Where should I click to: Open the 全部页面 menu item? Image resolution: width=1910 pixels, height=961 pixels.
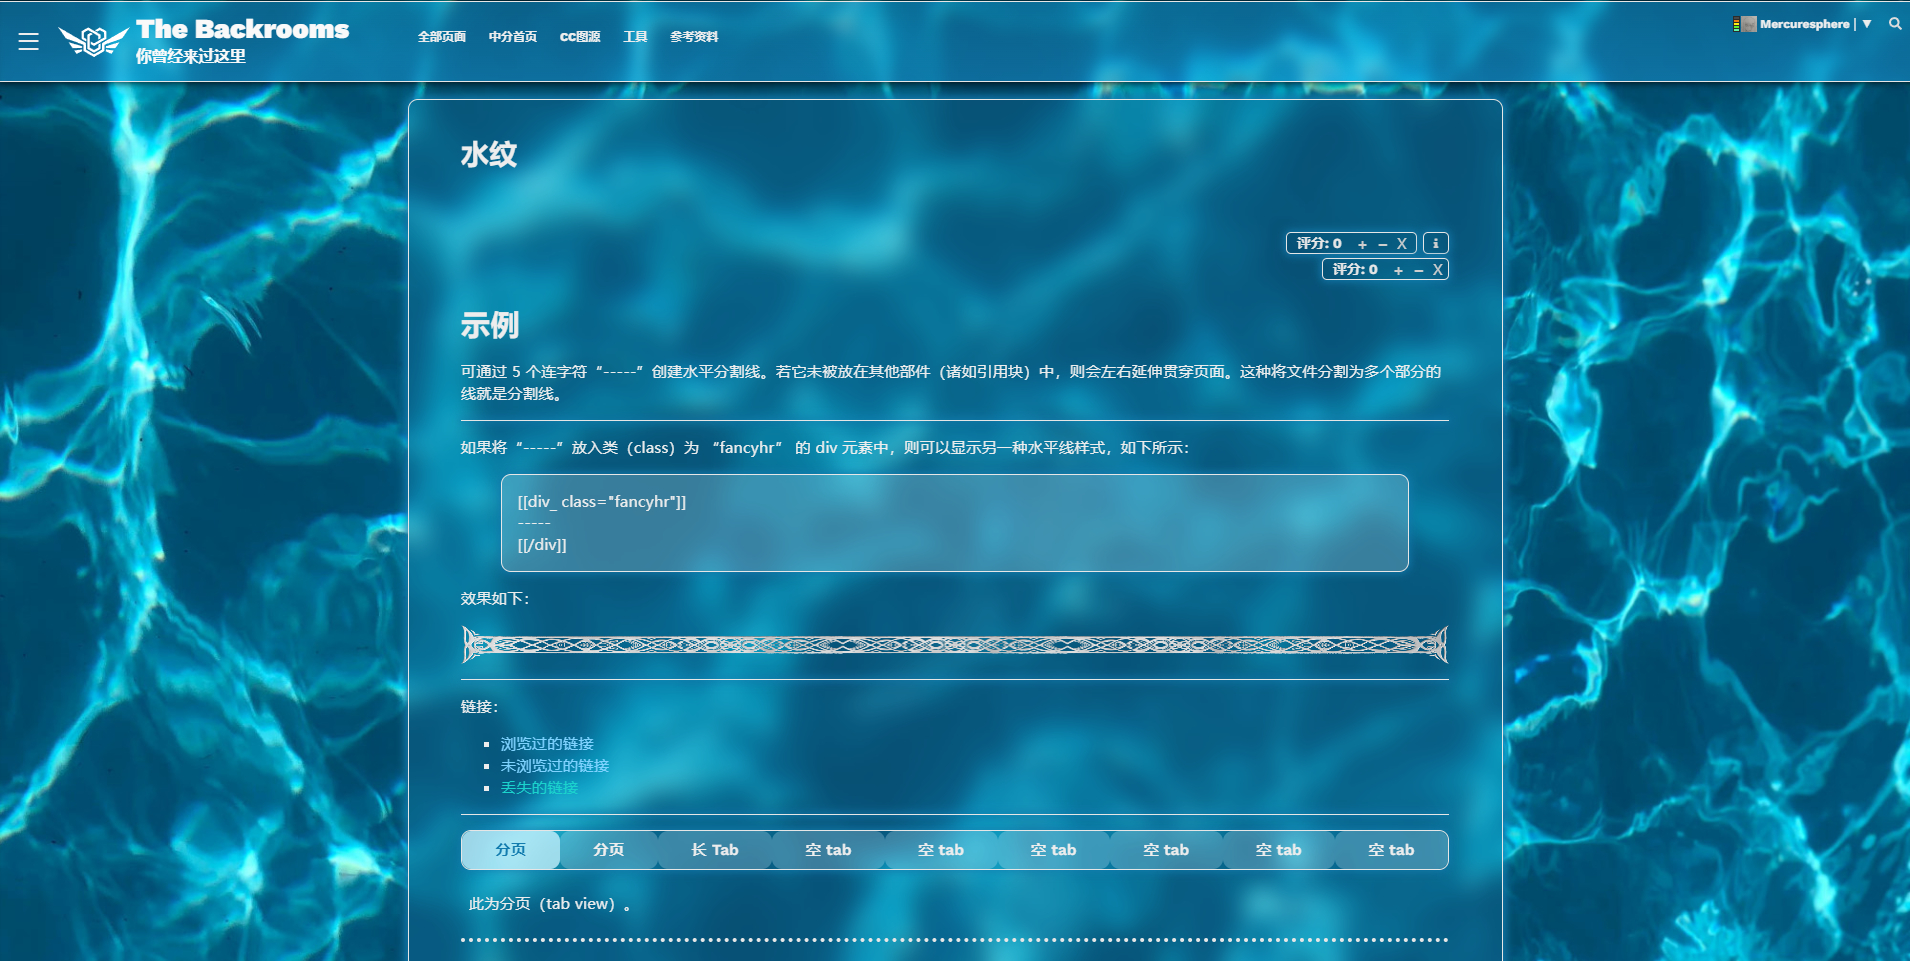(442, 37)
